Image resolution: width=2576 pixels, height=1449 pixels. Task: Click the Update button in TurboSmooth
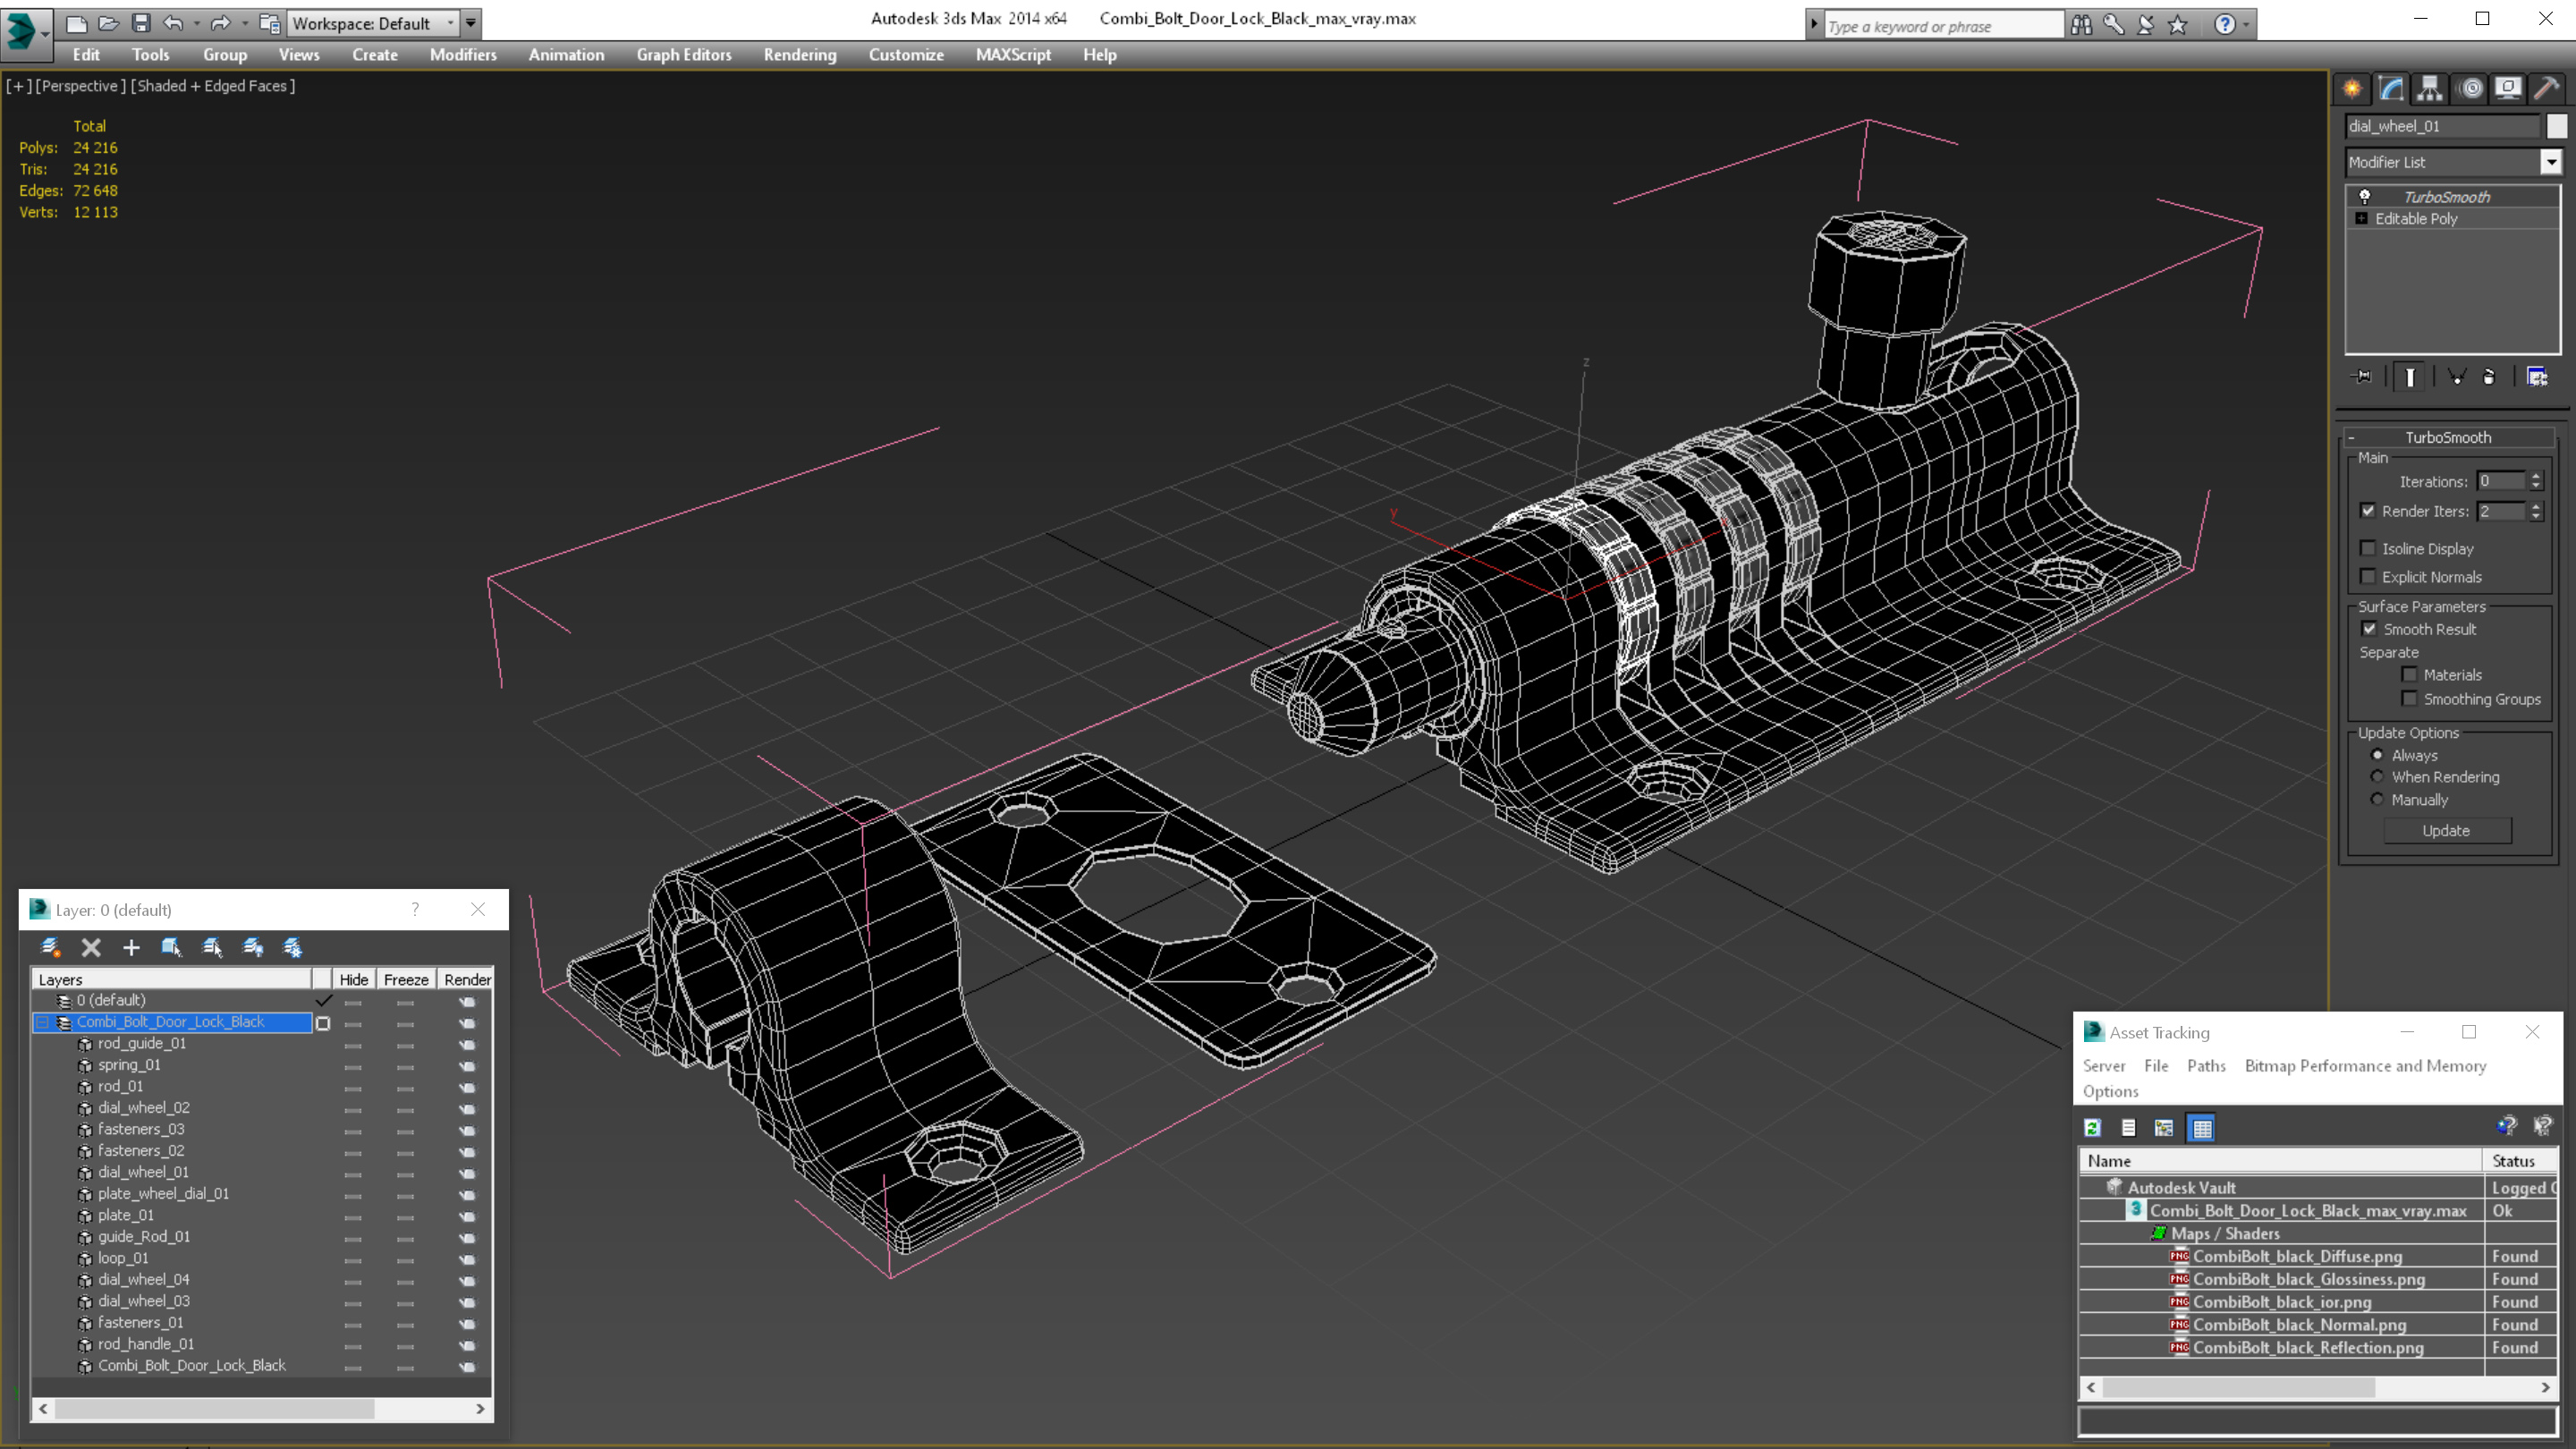point(2445,831)
